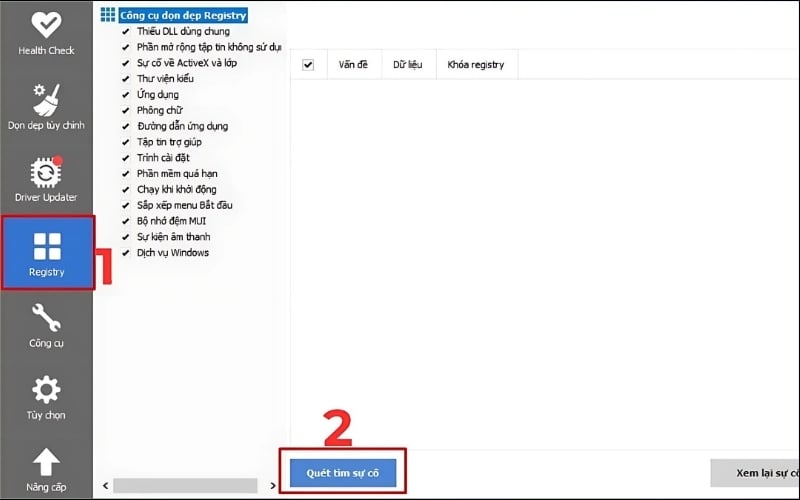Toggle Đường dẫn ứng dụng checkbox
The width and height of the screenshot is (800, 500).
coord(126,127)
